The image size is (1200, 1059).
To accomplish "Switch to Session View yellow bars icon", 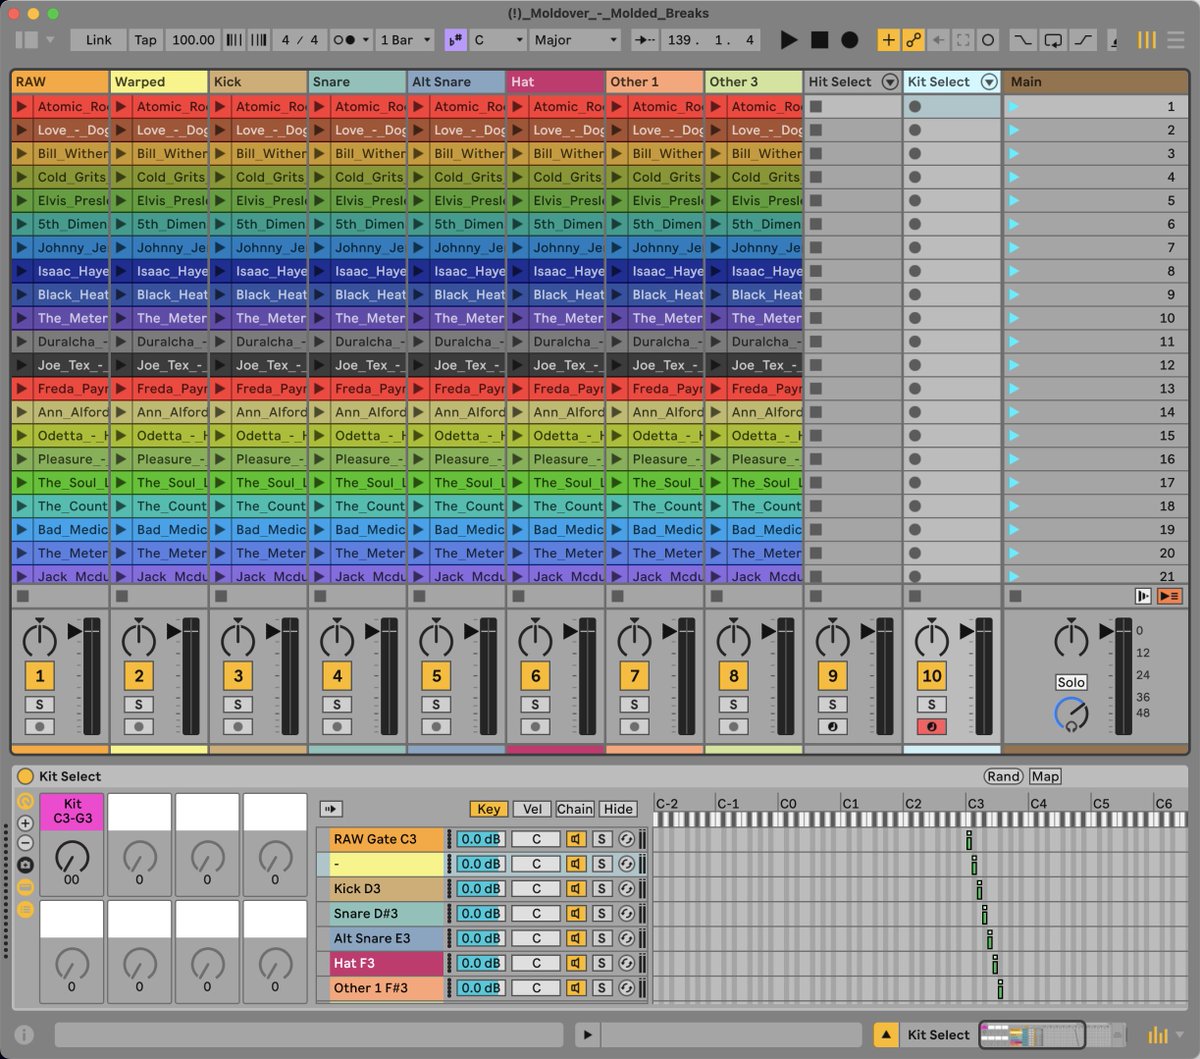I will (1147, 40).
